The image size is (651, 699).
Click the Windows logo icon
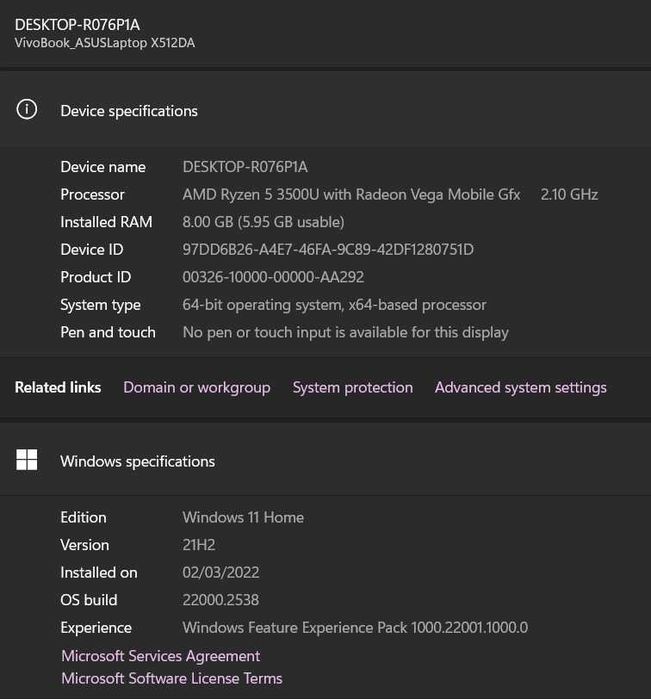point(27,460)
